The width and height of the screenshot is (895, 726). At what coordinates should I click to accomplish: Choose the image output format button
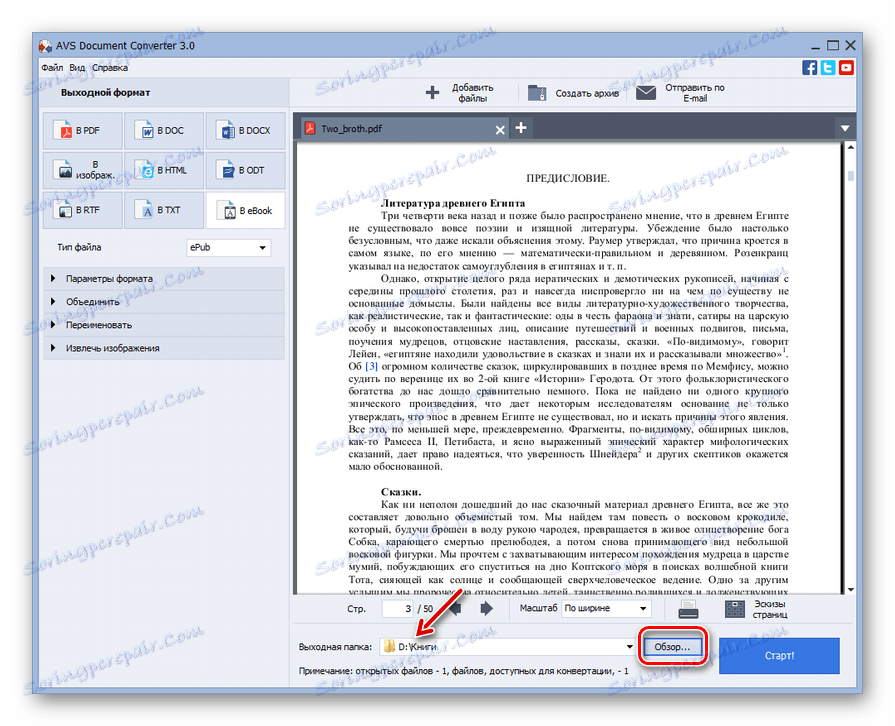click(x=82, y=170)
